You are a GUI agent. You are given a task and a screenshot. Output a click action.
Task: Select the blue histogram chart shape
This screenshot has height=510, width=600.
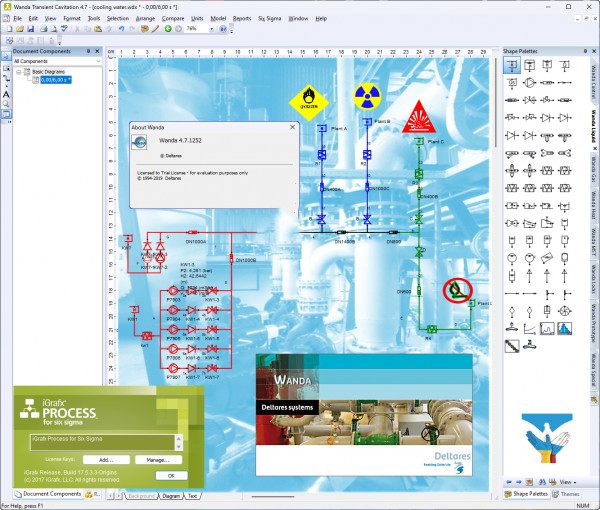coord(565,329)
